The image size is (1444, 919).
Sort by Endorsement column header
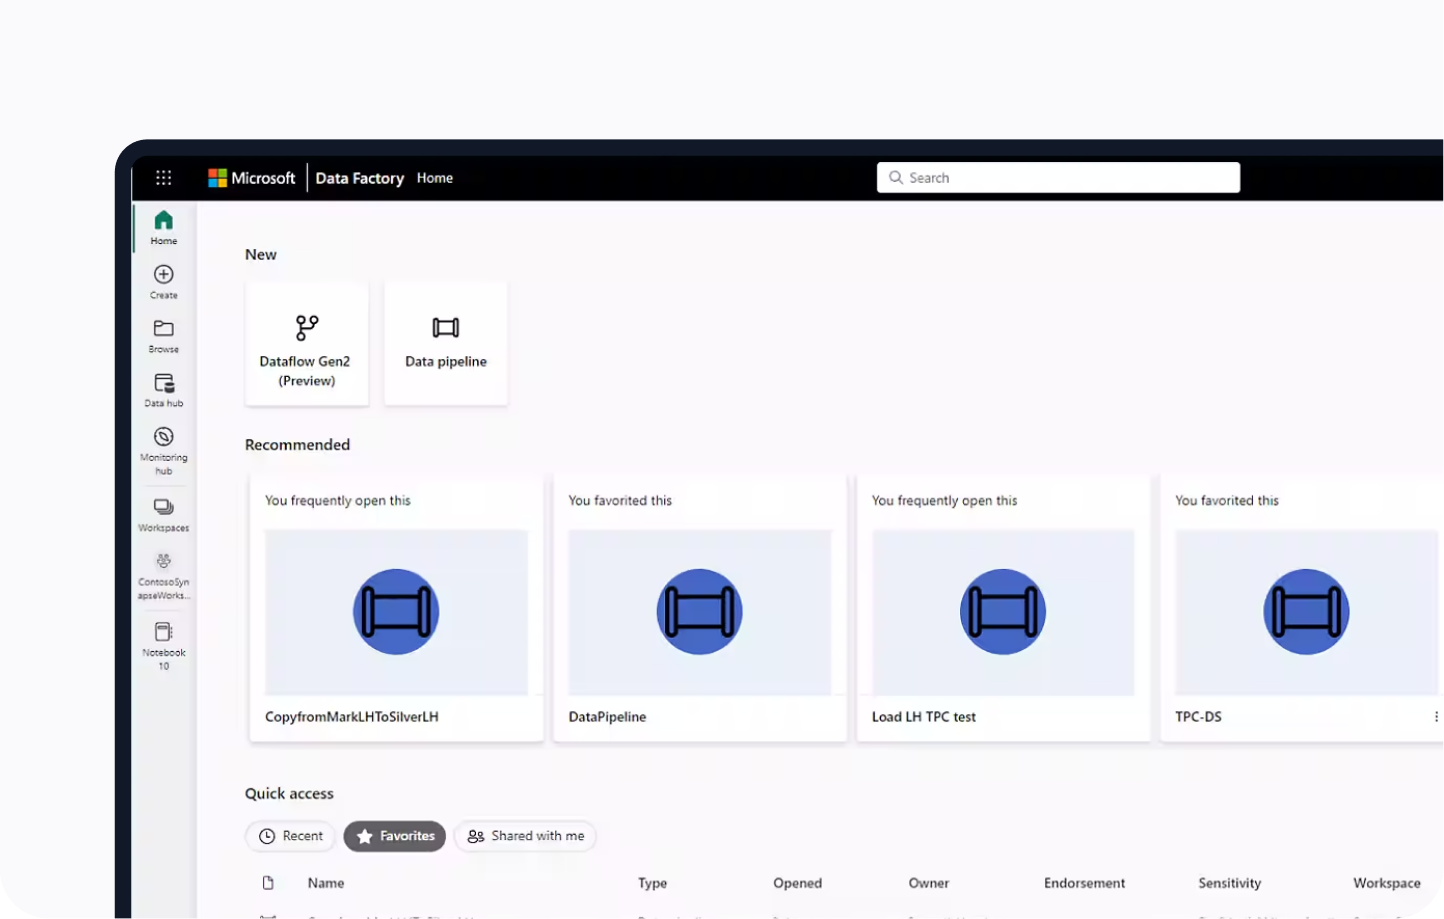click(1084, 883)
